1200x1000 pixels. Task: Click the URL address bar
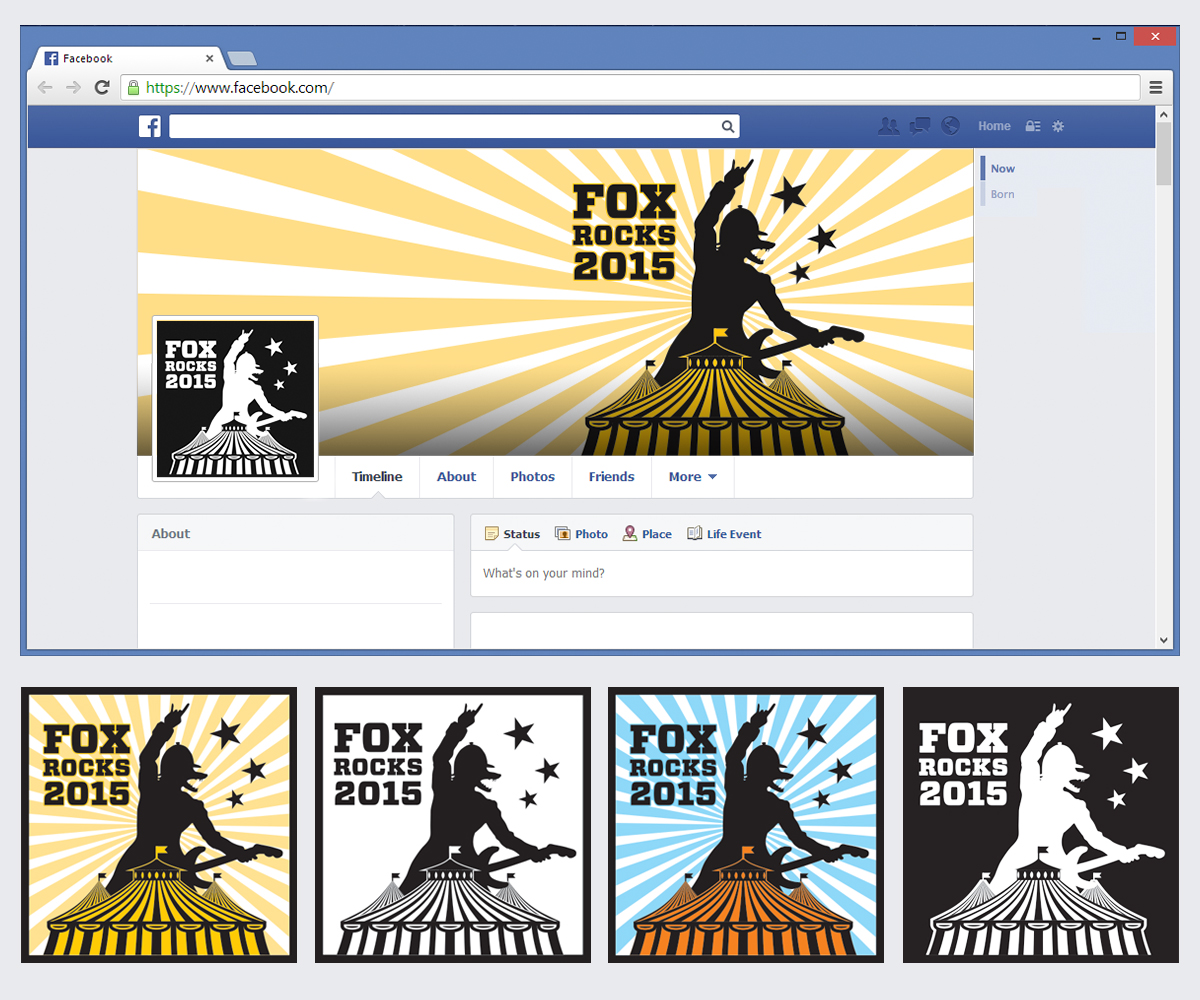pos(630,88)
